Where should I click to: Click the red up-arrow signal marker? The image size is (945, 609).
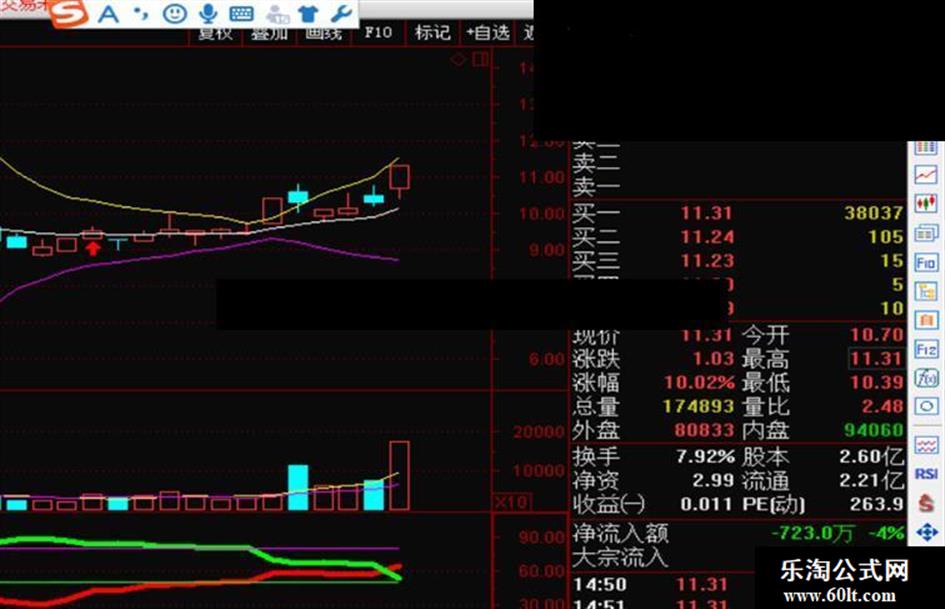tap(92, 248)
